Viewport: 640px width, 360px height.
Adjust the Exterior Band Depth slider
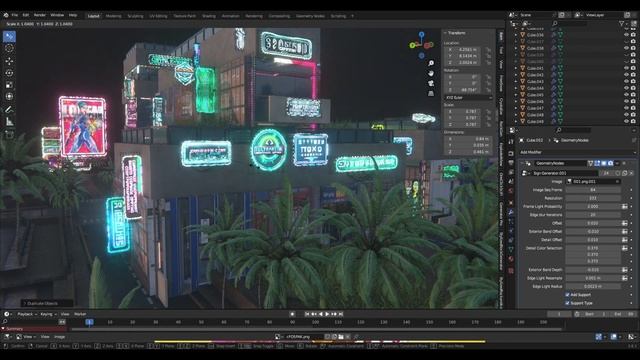[593, 270]
